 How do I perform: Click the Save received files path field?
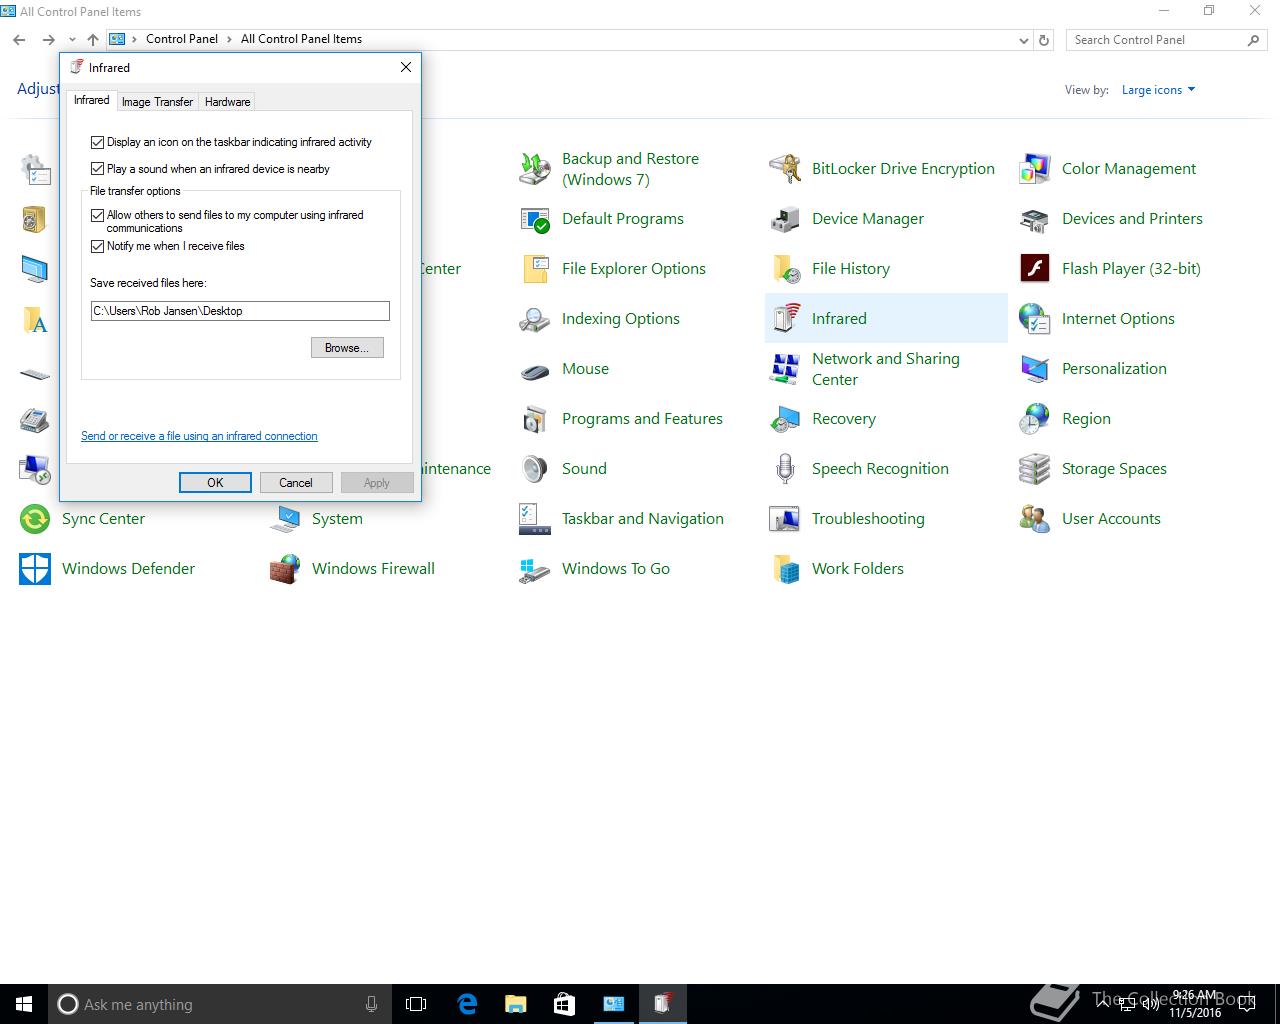(x=240, y=311)
